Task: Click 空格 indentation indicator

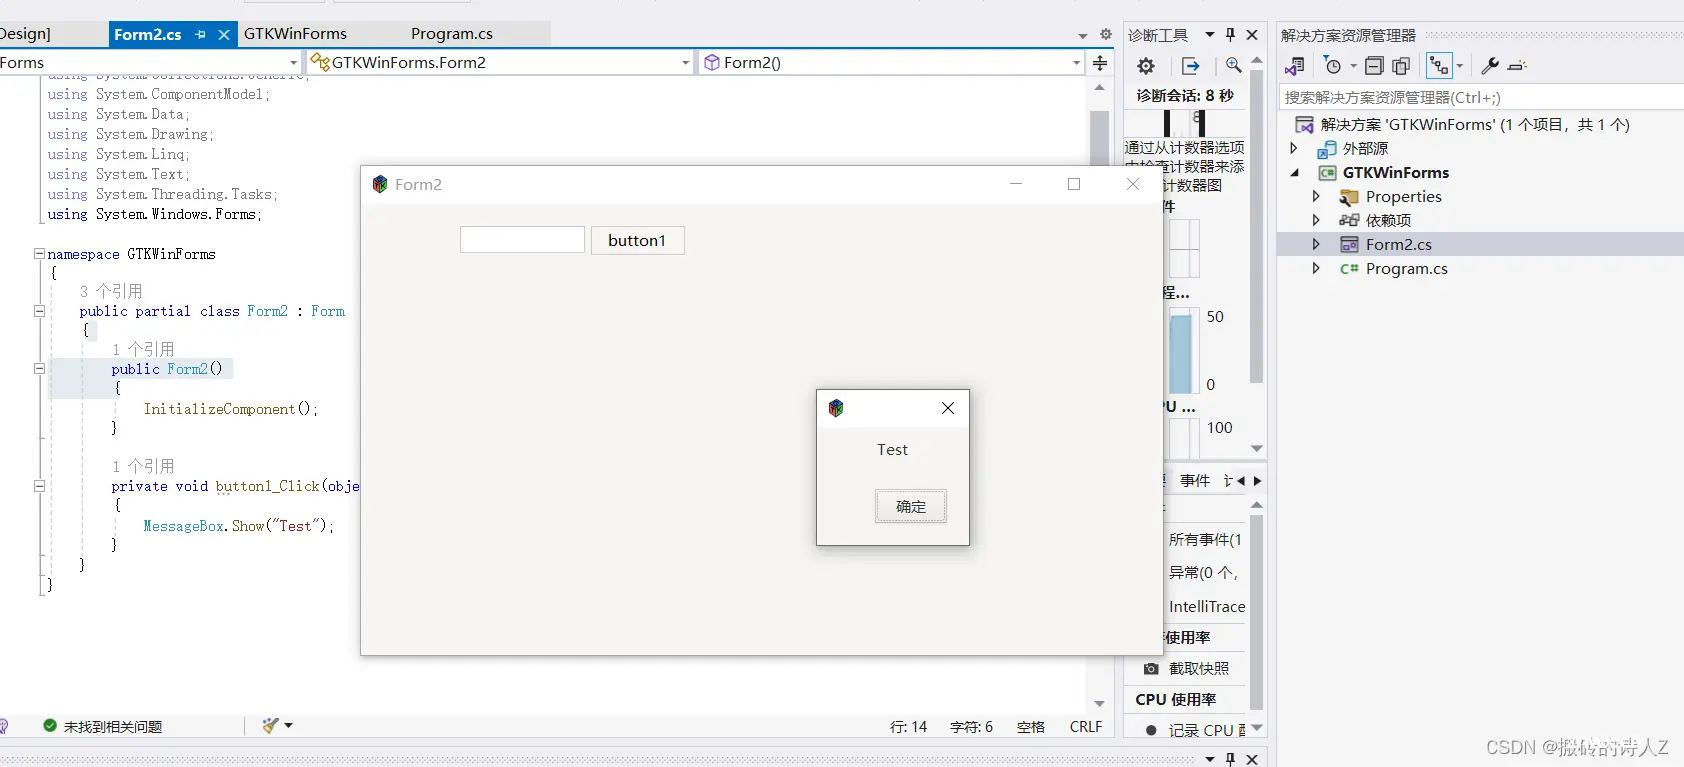Action: tap(1030, 727)
